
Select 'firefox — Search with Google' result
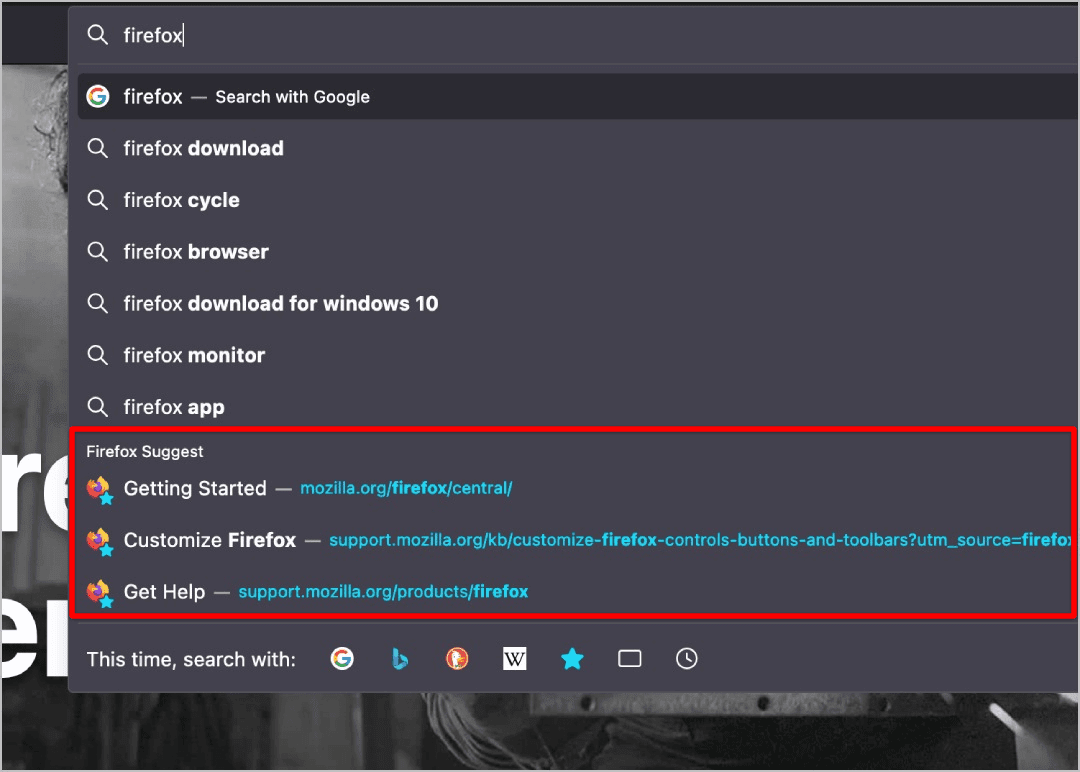246,97
